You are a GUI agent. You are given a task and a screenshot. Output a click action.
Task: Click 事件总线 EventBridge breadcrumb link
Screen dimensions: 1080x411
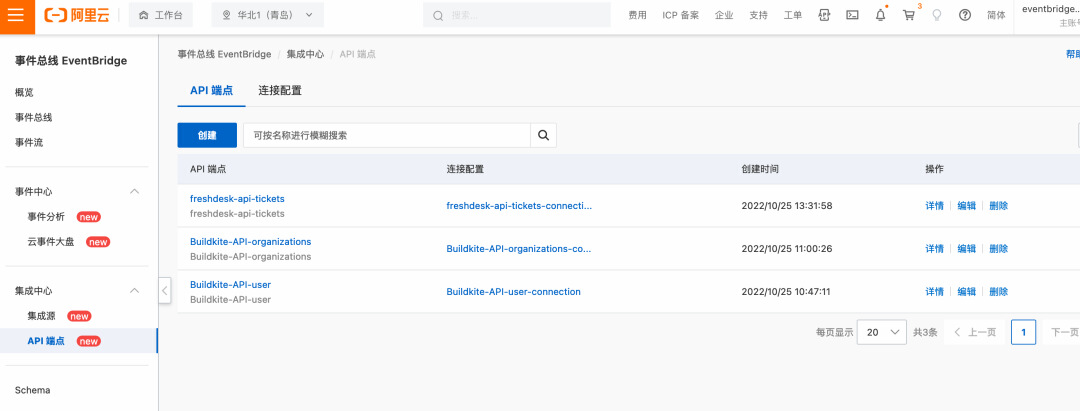tap(224, 54)
